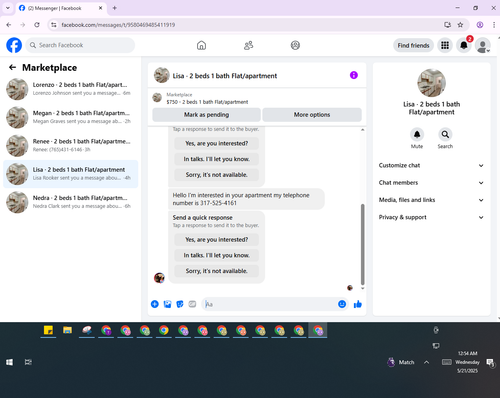Click Lisa's listing photo in right panel

point(431,83)
